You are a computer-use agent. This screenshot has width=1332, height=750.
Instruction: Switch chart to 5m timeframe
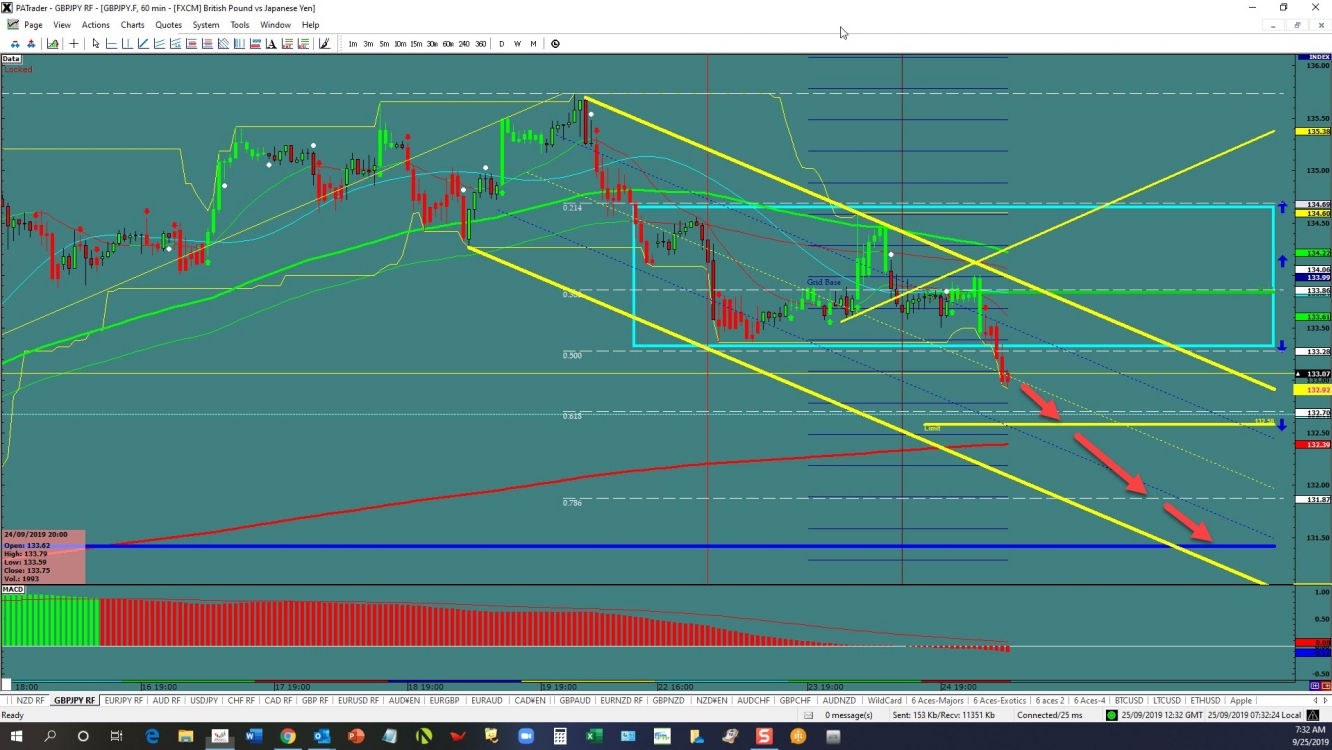pyautogui.click(x=384, y=44)
